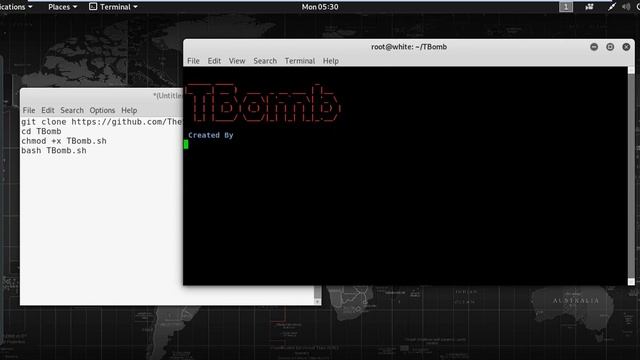Click the 'cd TBomb' line in editor

click(41, 131)
